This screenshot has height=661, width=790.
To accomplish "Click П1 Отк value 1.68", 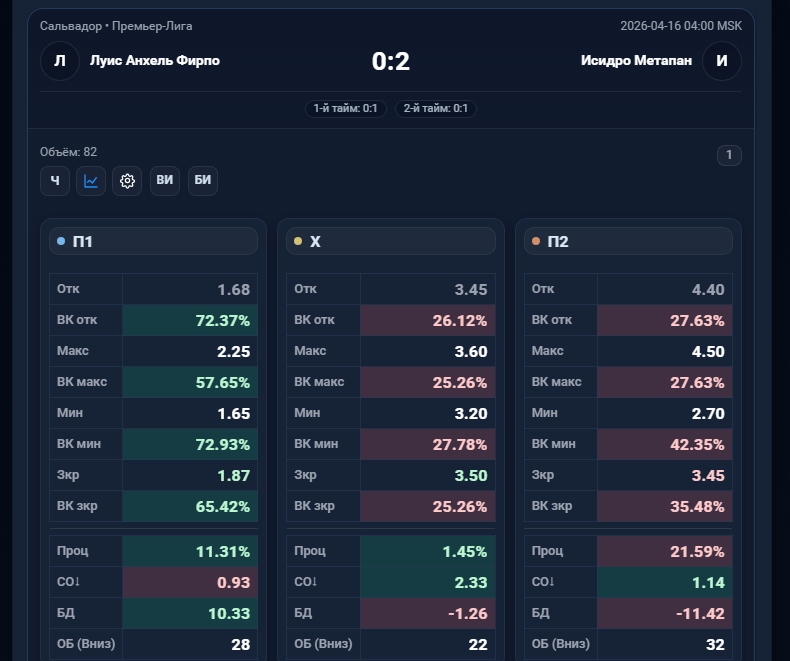I will point(233,289).
